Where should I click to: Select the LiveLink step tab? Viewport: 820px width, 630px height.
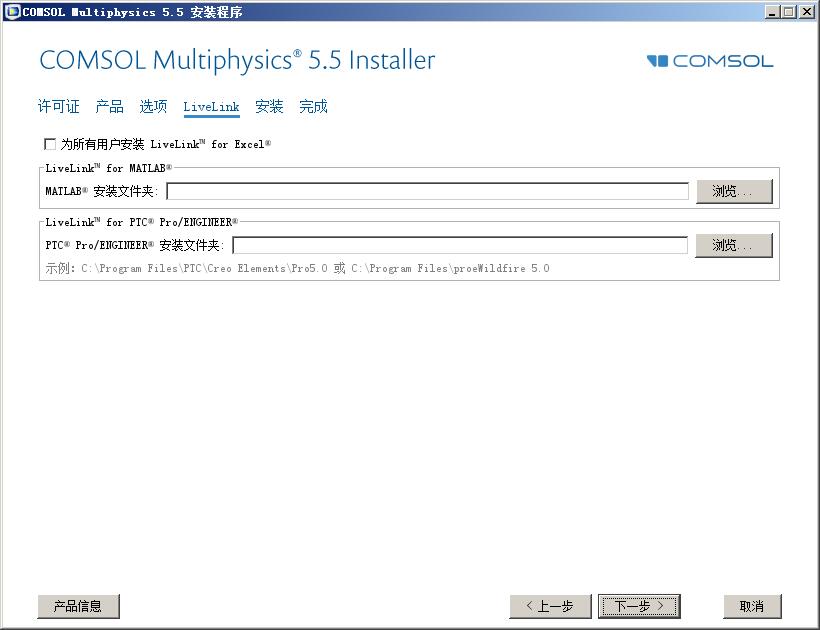coord(211,107)
